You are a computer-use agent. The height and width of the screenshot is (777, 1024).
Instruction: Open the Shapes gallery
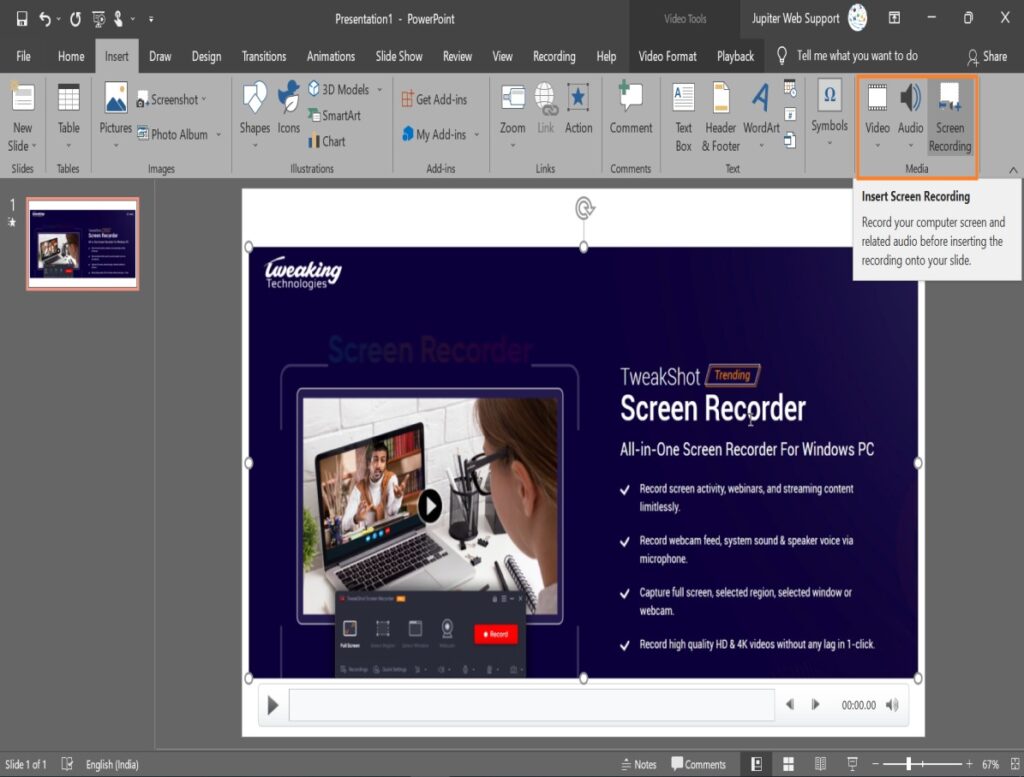point(255,114)
